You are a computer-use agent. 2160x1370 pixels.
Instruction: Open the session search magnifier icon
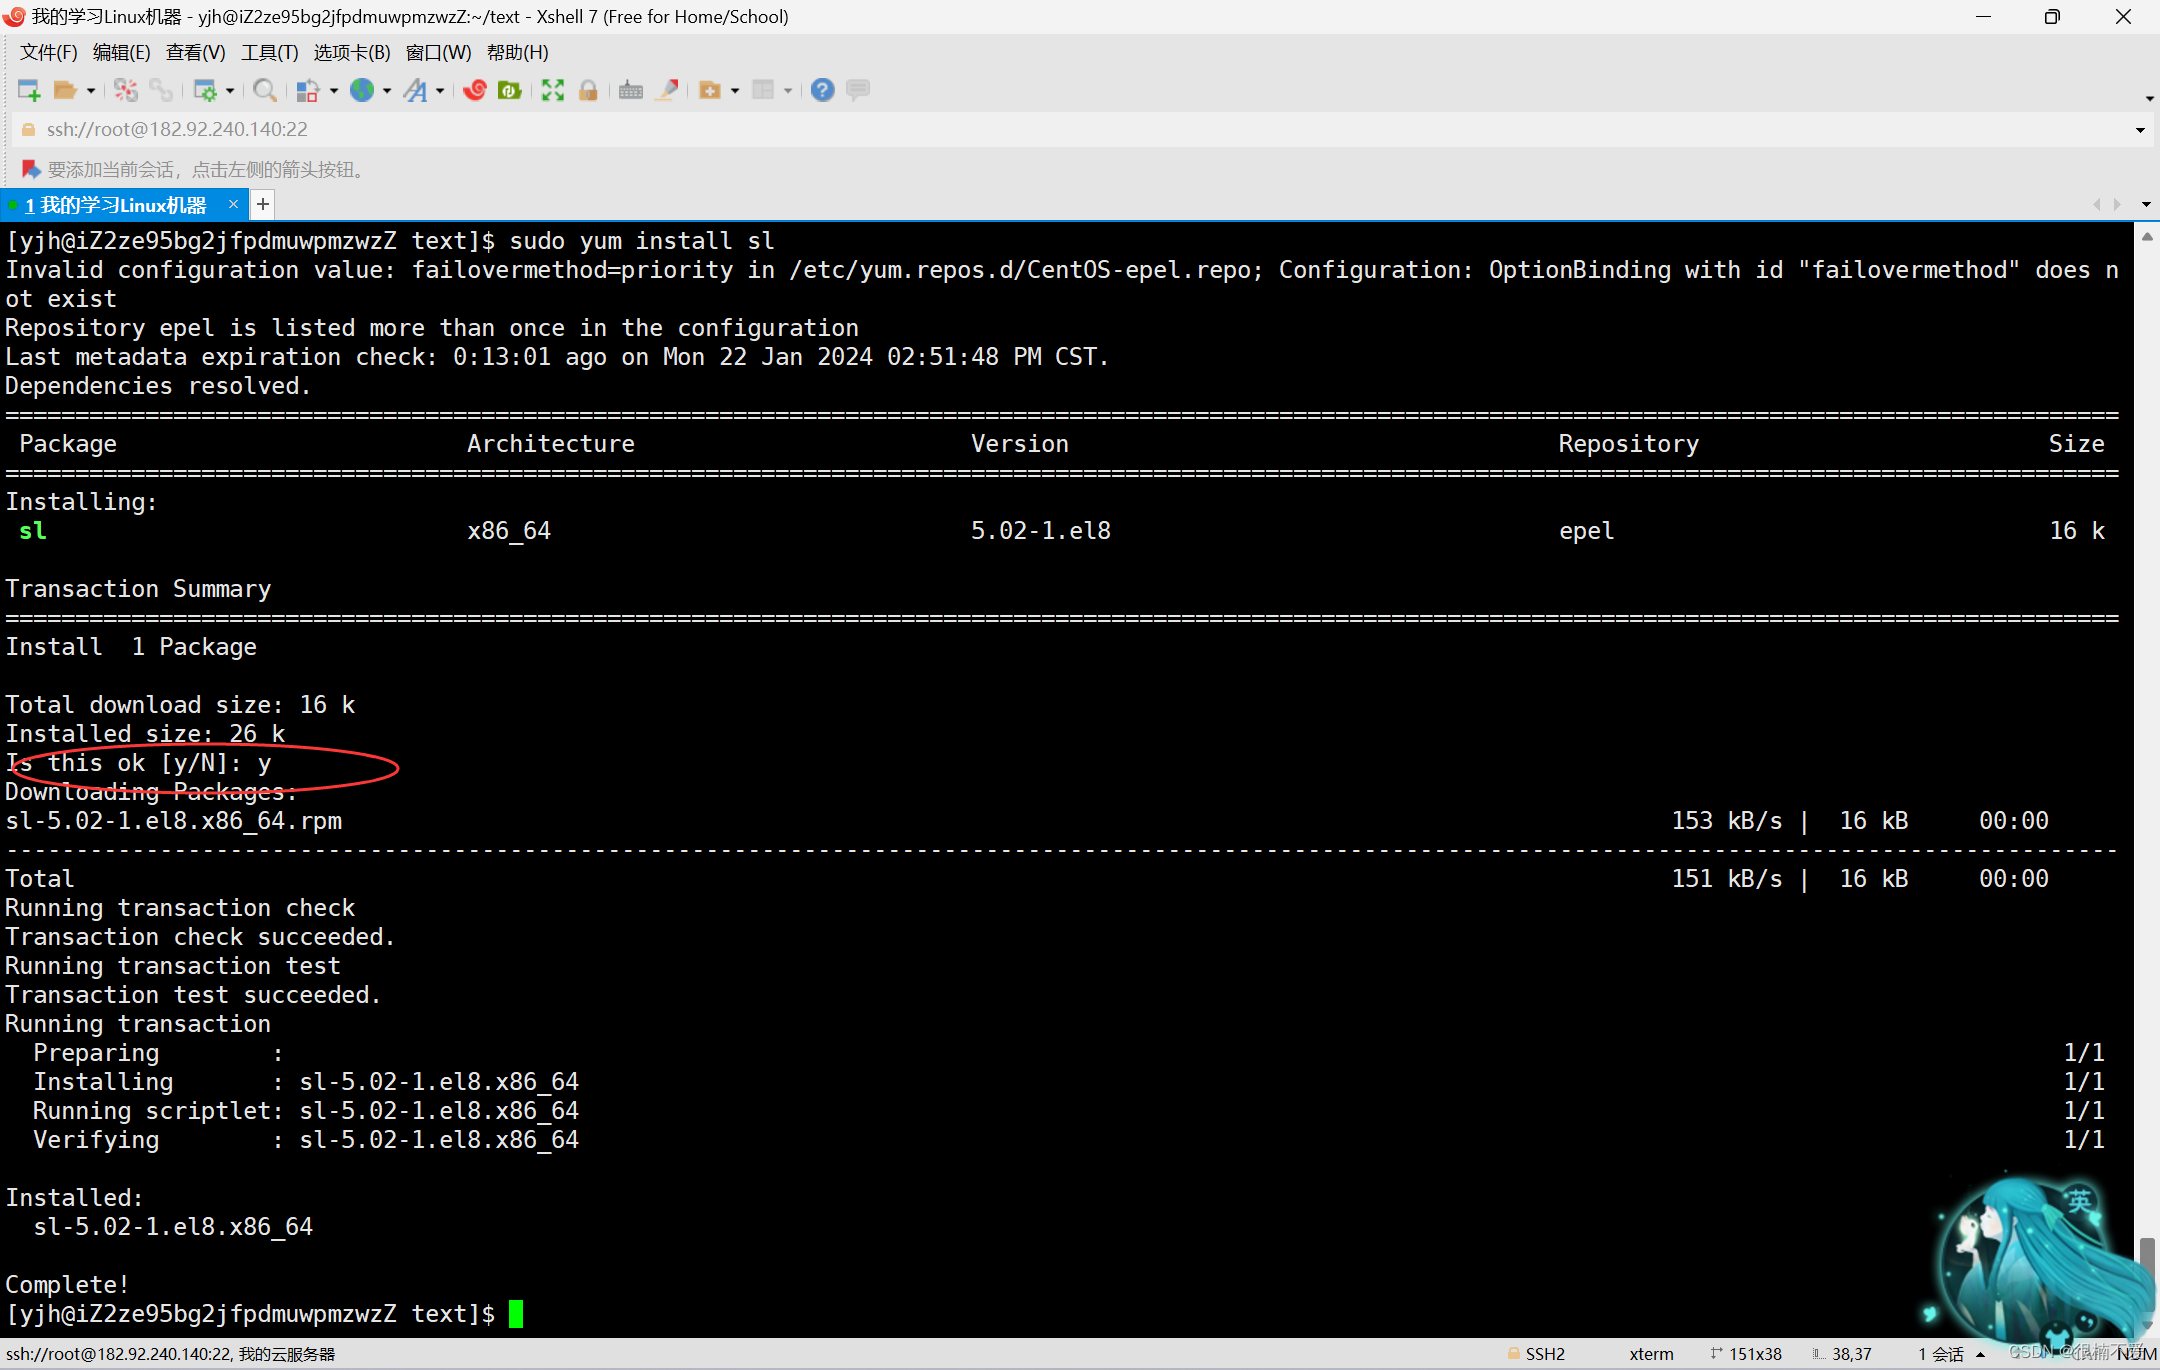tap(264, 90)
